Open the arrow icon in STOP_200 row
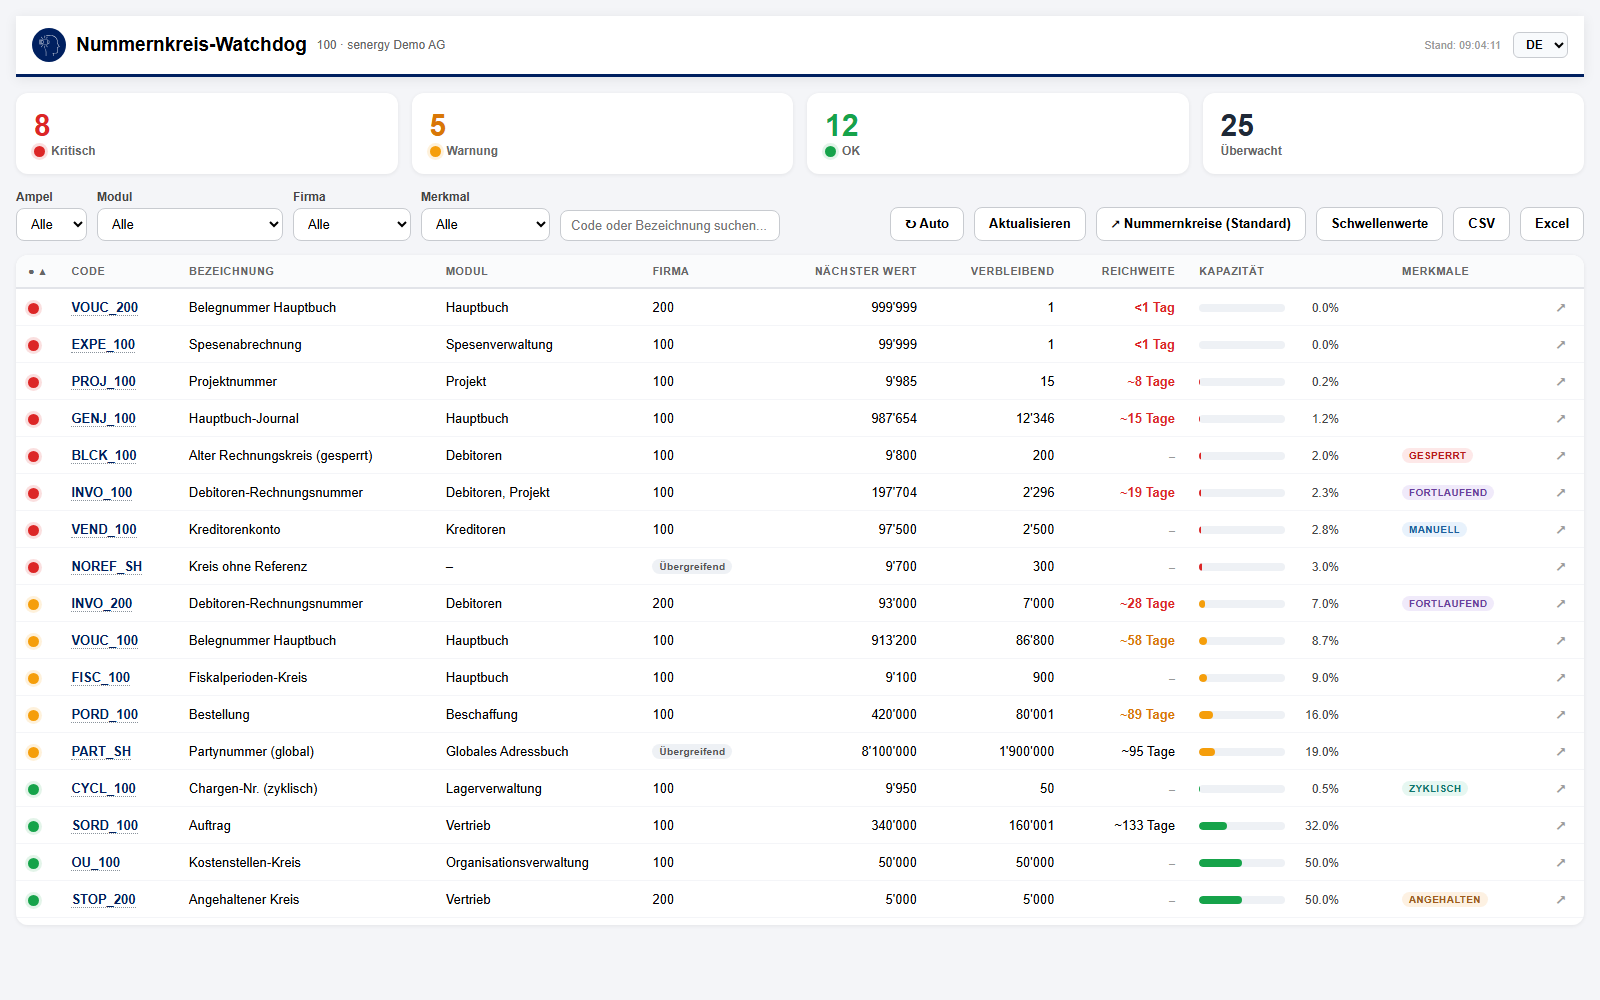This screenshot has width=1600, height=1000. coord(1560,900)
